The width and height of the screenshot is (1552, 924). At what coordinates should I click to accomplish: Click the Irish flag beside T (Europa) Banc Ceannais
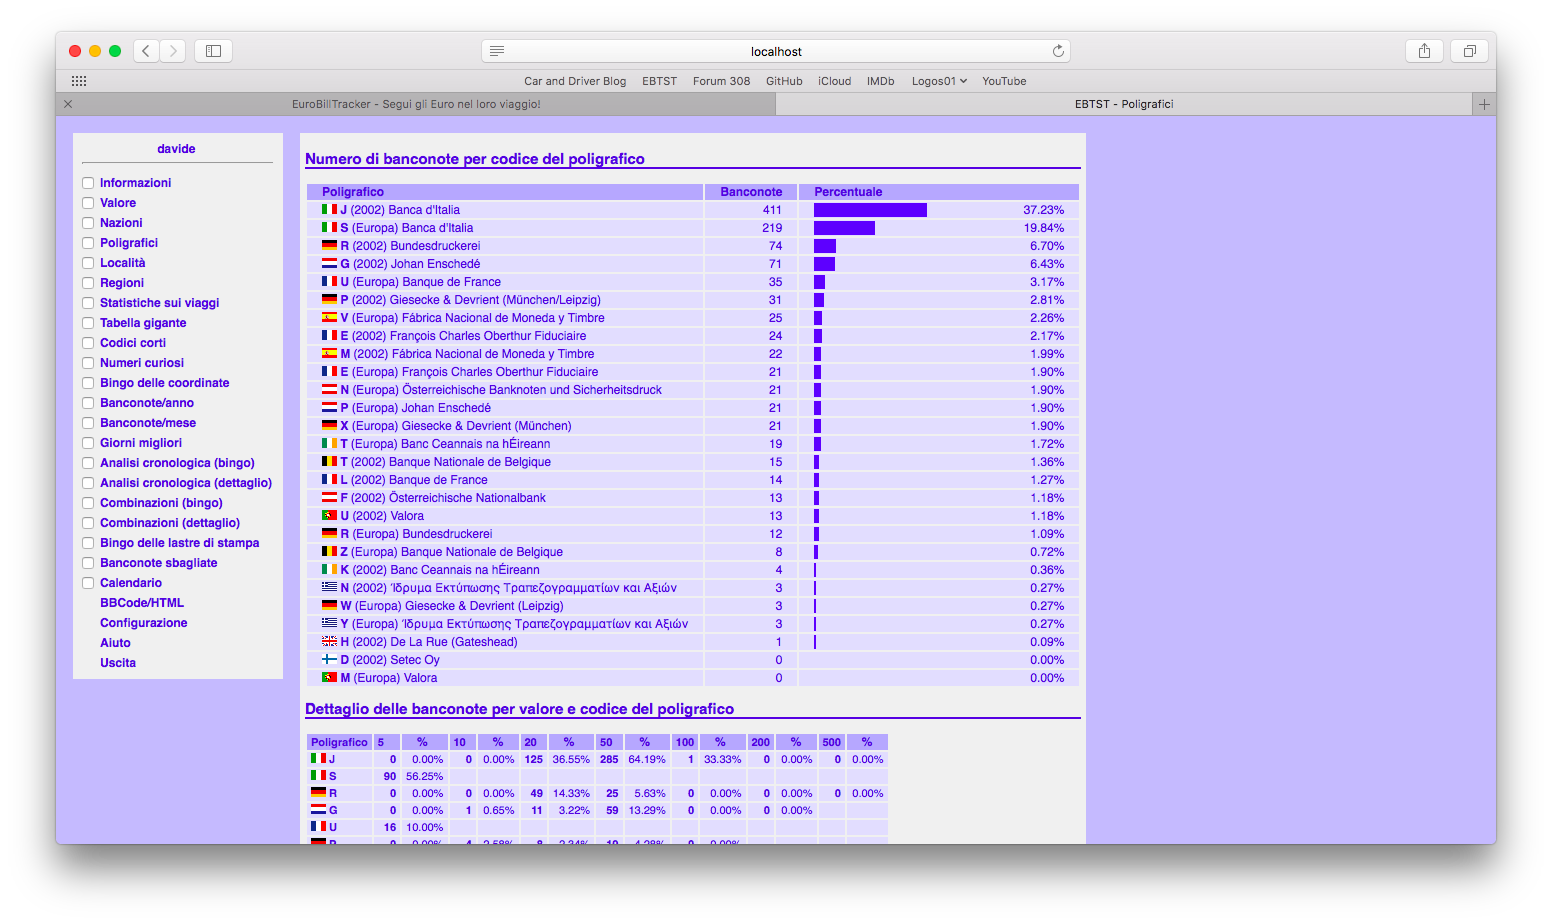(x=328, y=443)
